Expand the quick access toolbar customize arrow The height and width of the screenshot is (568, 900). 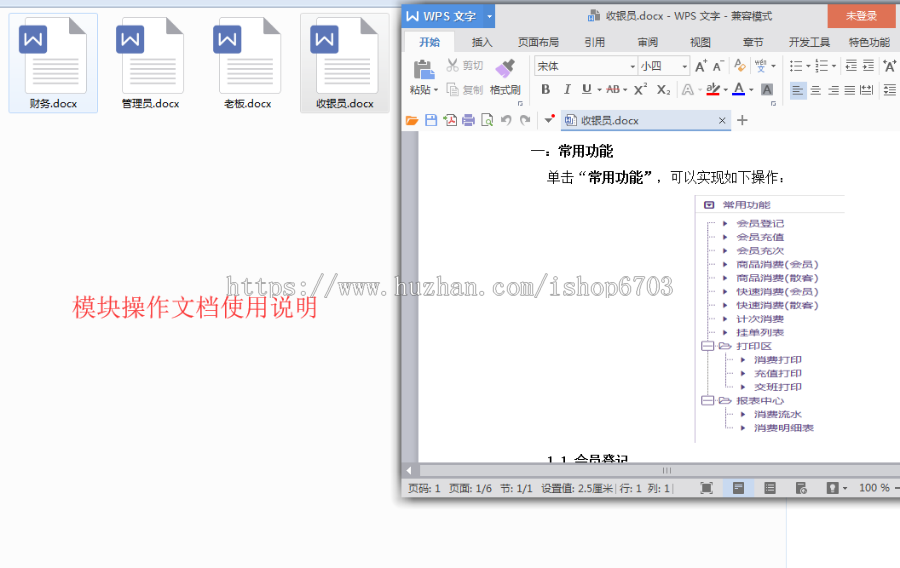[x=549, y=120]
